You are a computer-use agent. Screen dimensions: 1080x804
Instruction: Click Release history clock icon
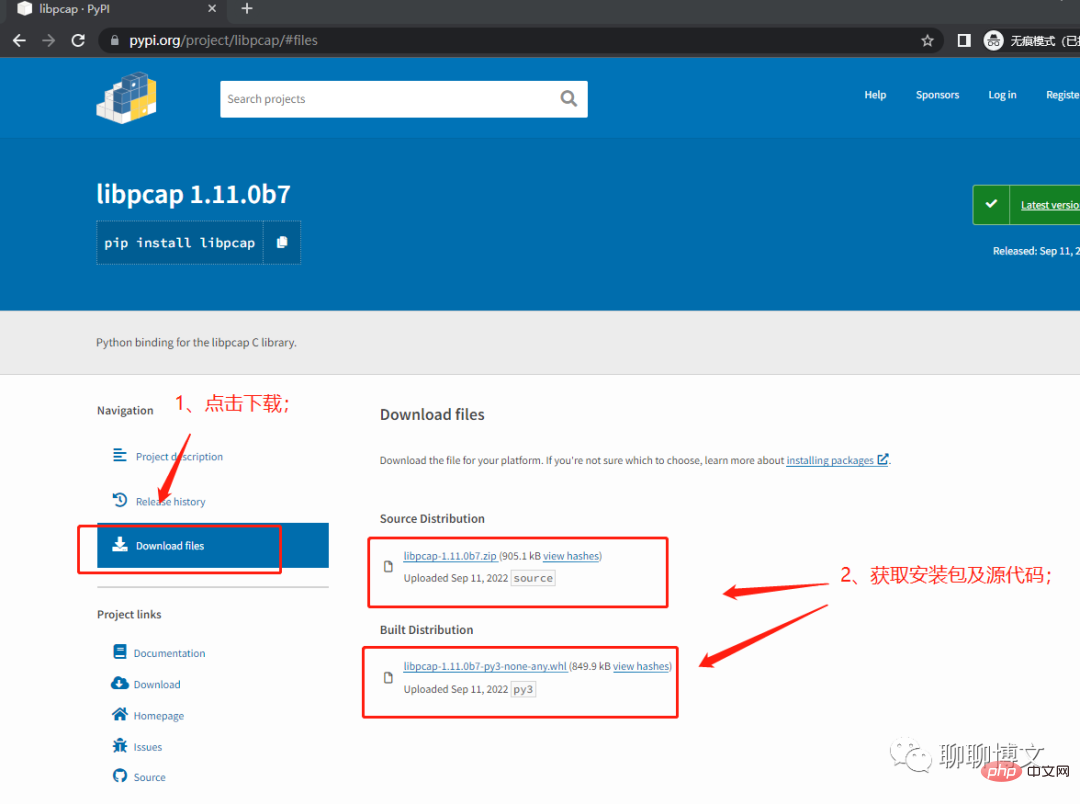coord(120,500)
